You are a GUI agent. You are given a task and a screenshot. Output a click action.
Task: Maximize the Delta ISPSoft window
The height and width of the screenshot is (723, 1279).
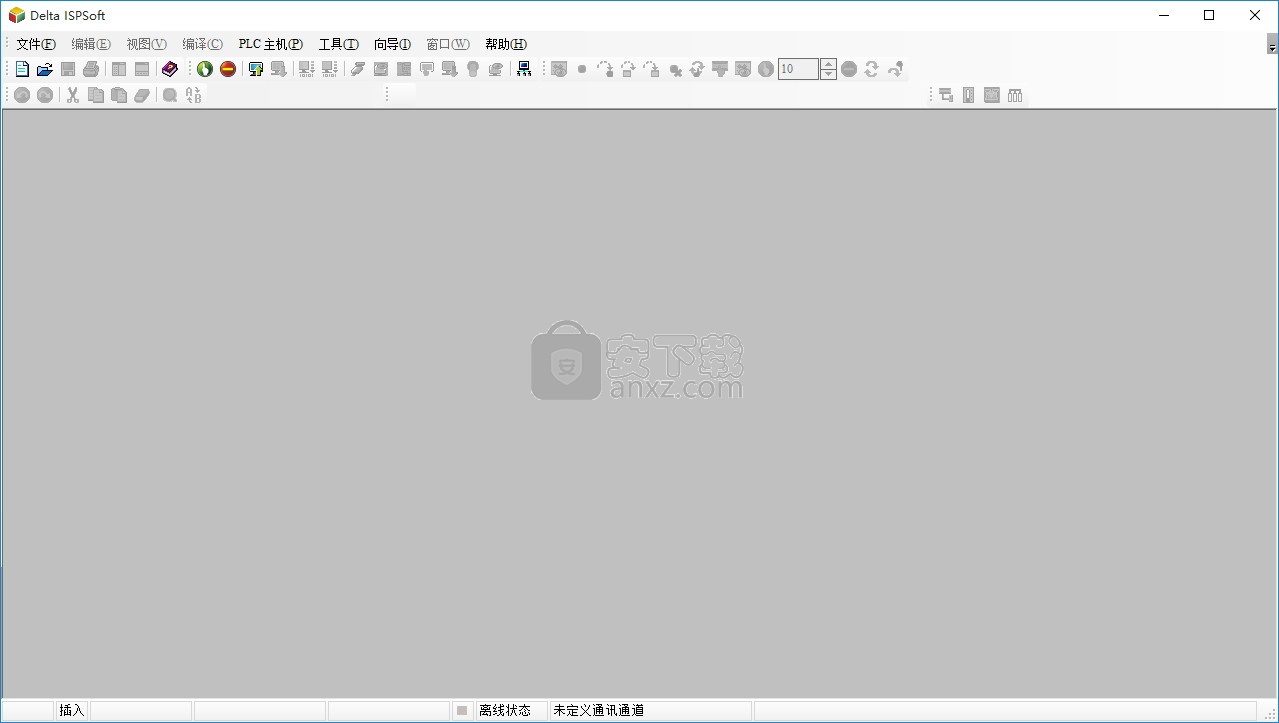point(1209,15)
